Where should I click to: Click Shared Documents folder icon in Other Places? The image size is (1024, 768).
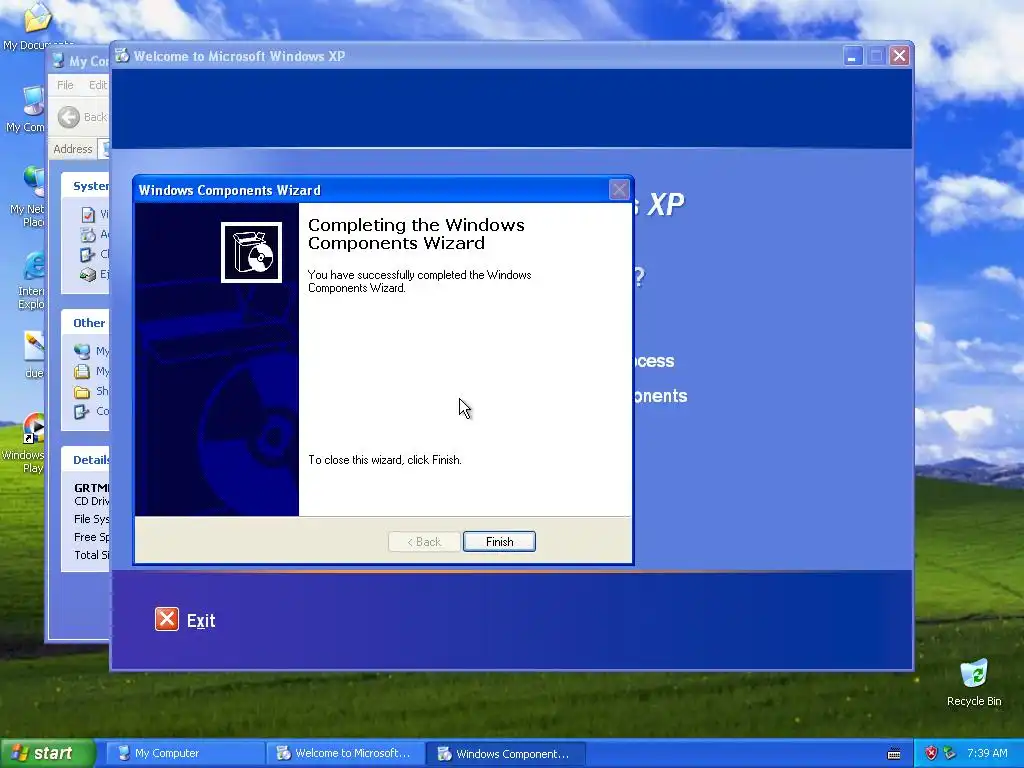82,391
